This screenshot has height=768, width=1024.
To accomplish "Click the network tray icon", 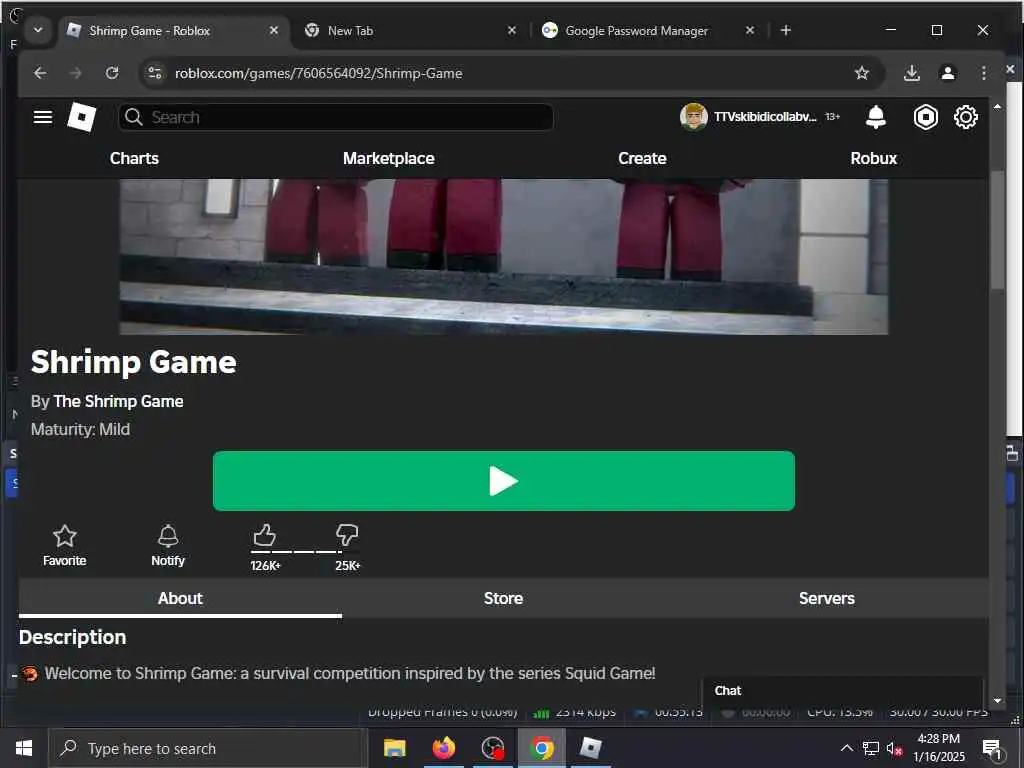I will [x=871, y=748].
